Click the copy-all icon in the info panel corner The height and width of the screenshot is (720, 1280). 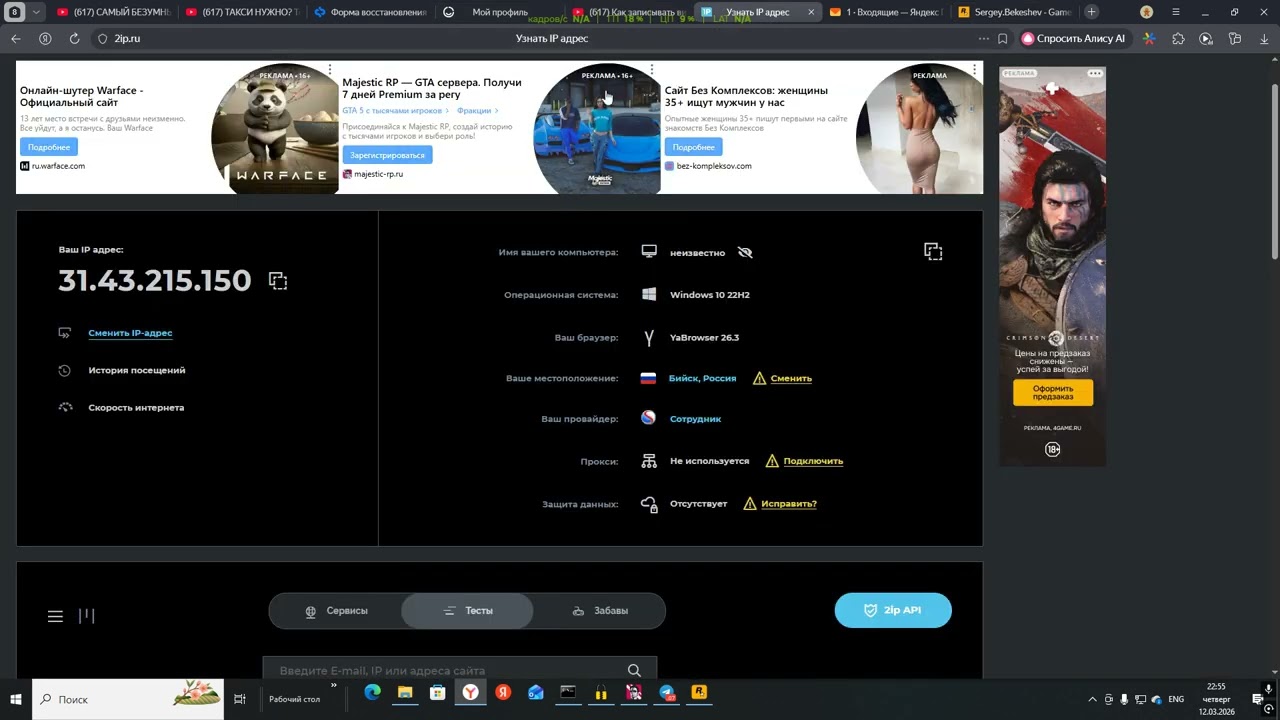click(933, 251)
